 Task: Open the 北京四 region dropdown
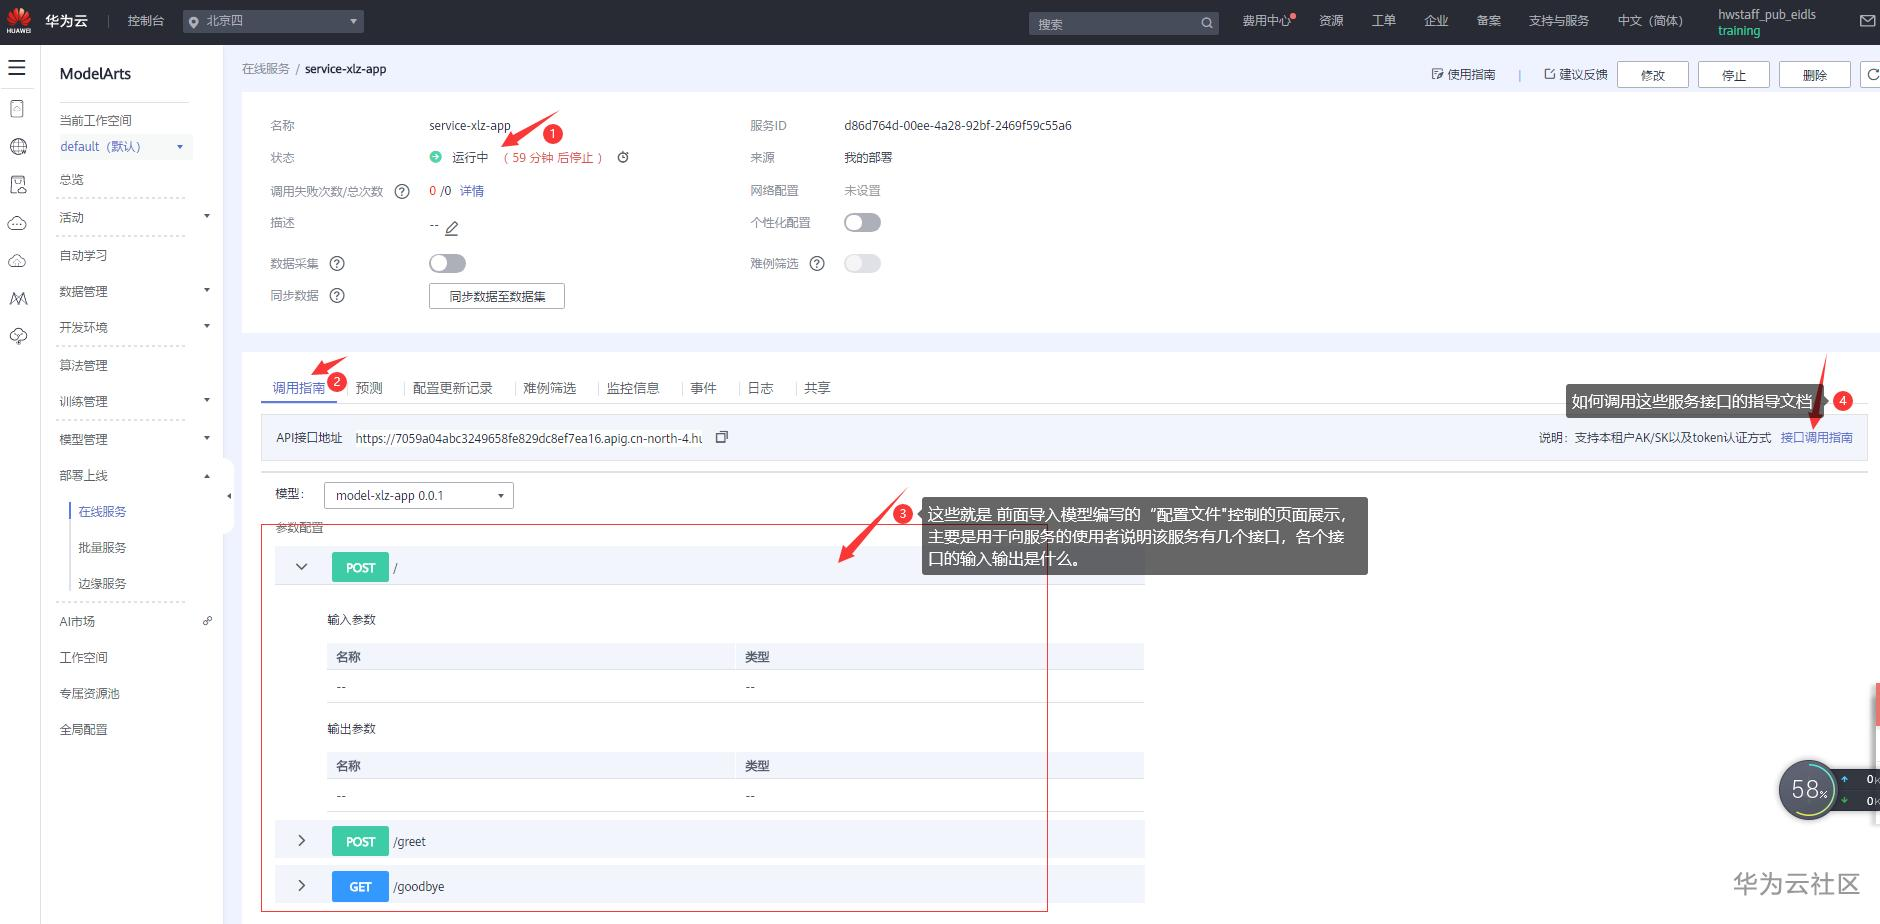pyautogui.click(x=273, y=21)
